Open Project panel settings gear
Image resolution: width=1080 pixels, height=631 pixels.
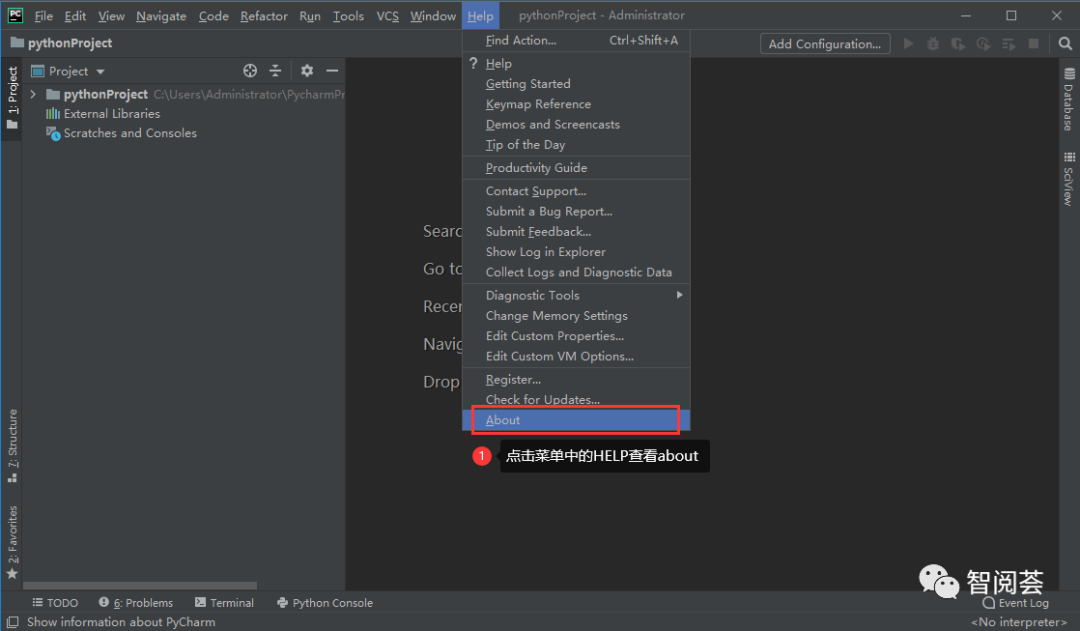[x=307, y=70]
